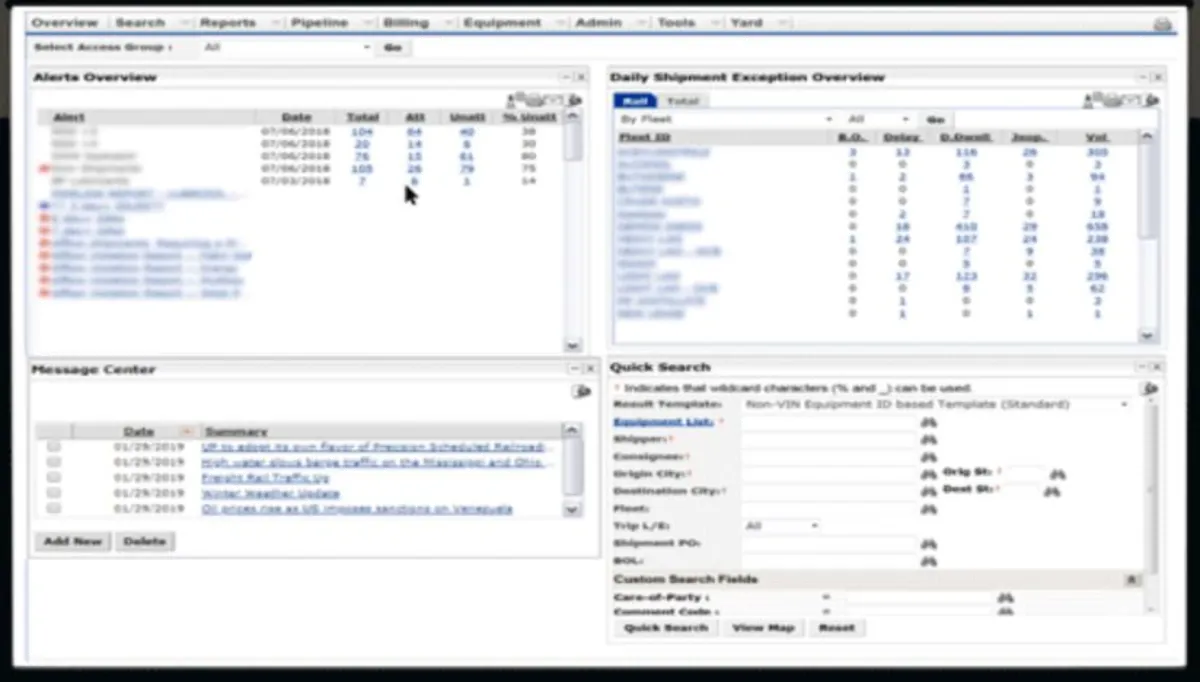Tick the High water slows barge traffic checkbox

pos(53,462)
